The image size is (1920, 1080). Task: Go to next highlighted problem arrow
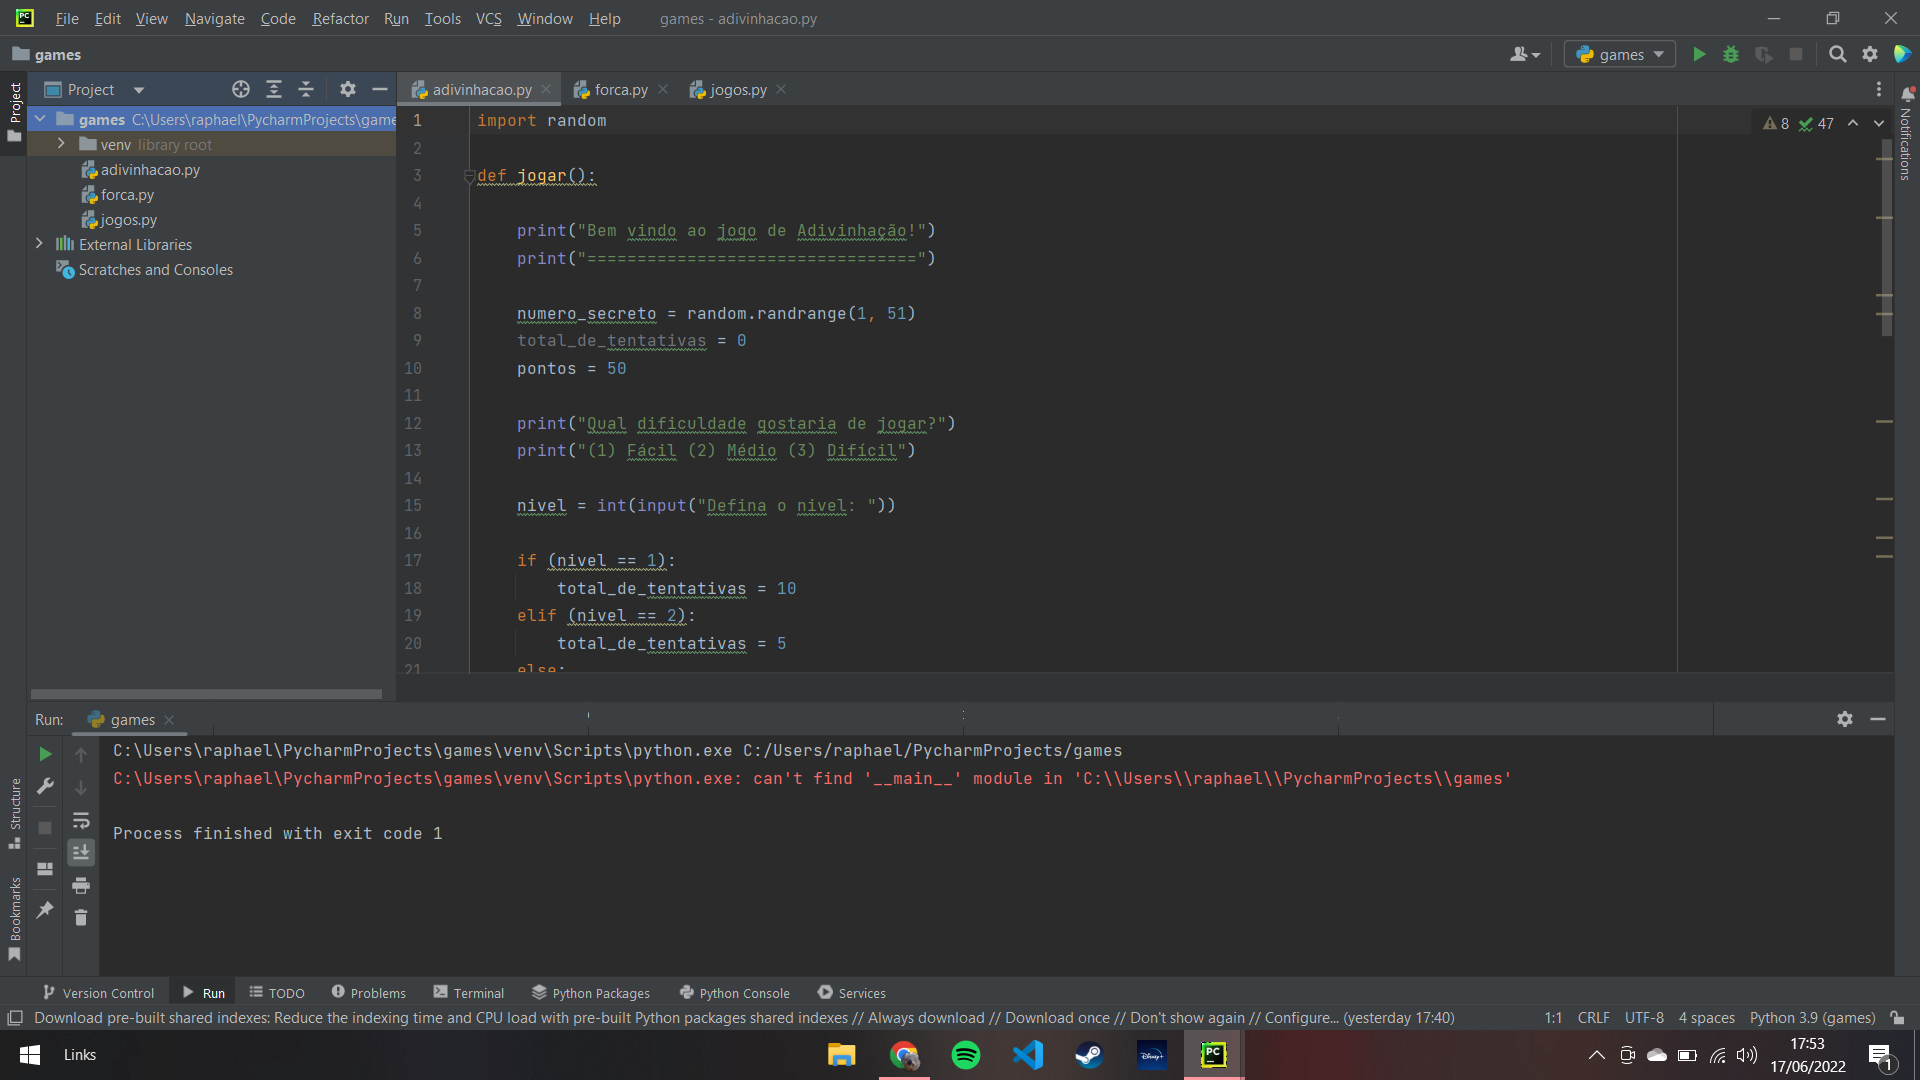coord(1879,123)
